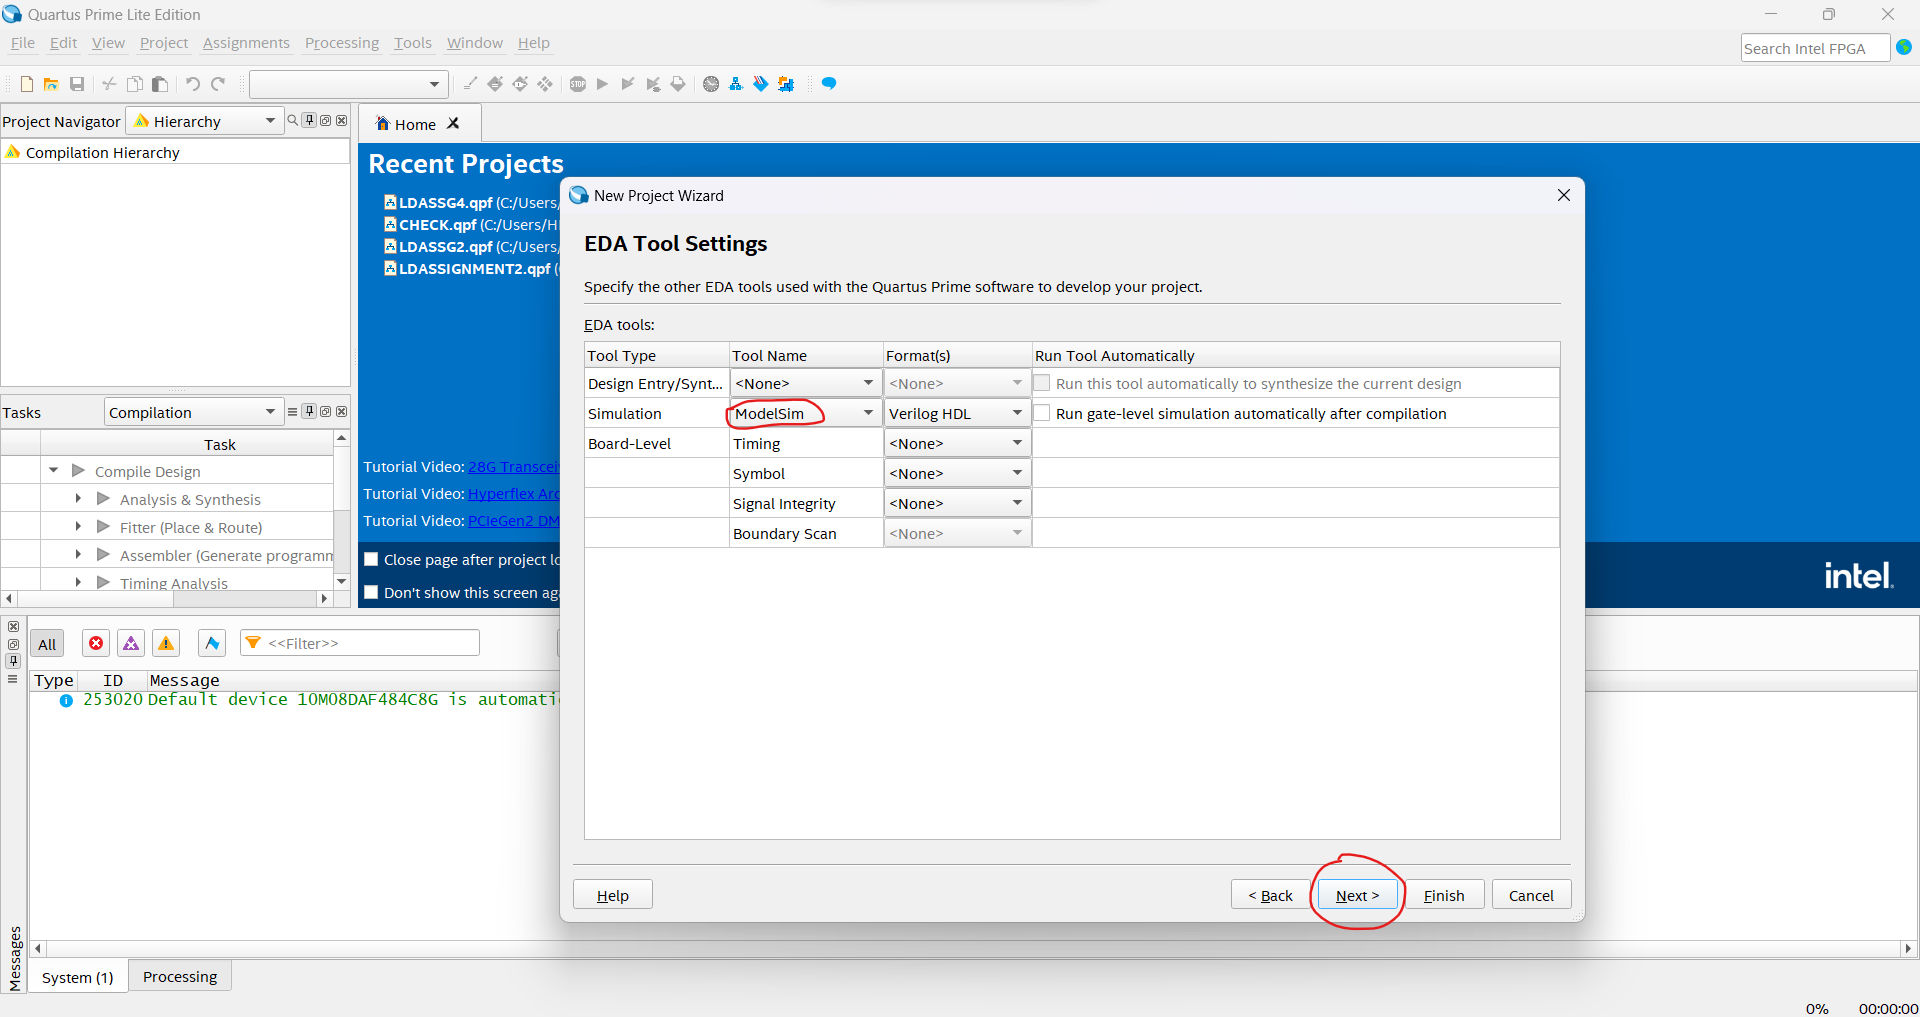Collapse the Compile Design task
The height and width of the screenshot is (1017, 1920).
54,470
